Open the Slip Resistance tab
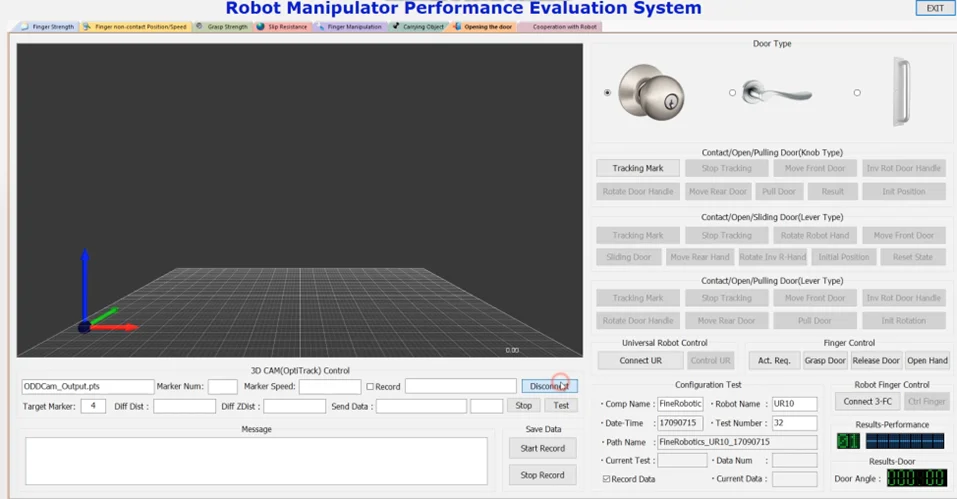Screen dimensions: 957x499 283,27
